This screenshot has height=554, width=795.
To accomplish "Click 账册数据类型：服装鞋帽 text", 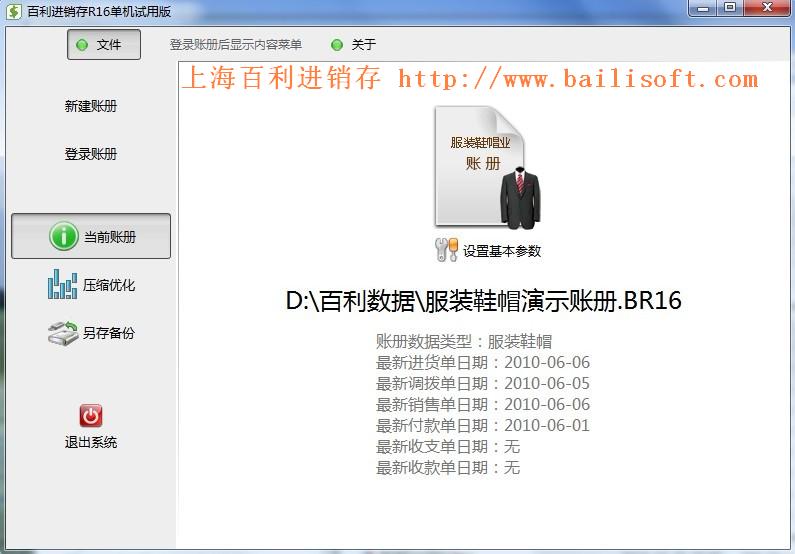I will [464, 342].
